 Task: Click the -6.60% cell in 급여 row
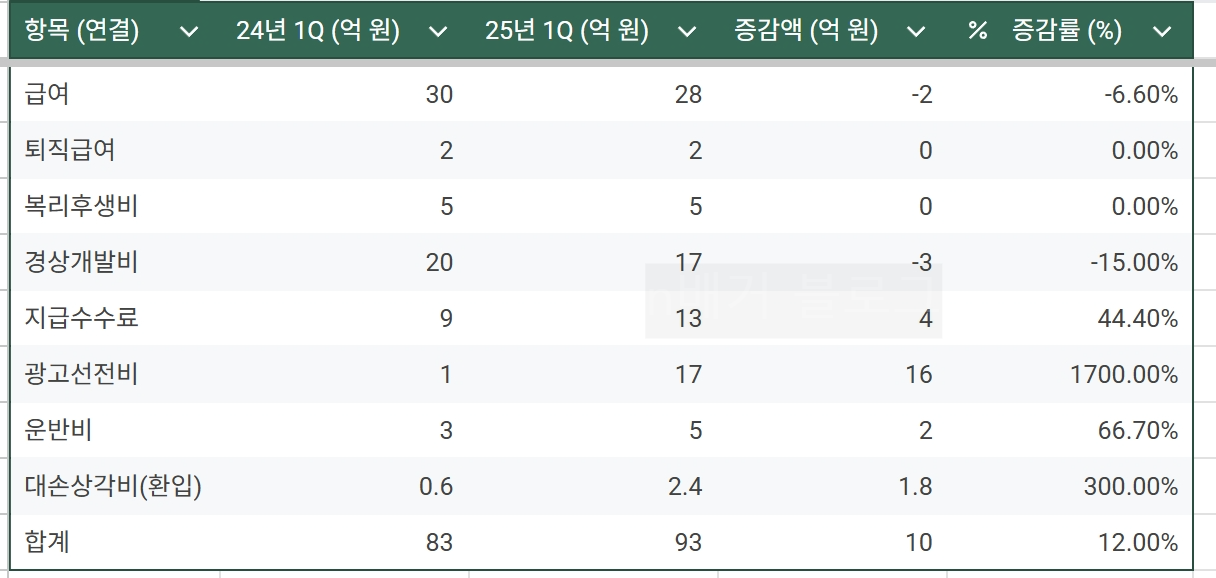1141,94
